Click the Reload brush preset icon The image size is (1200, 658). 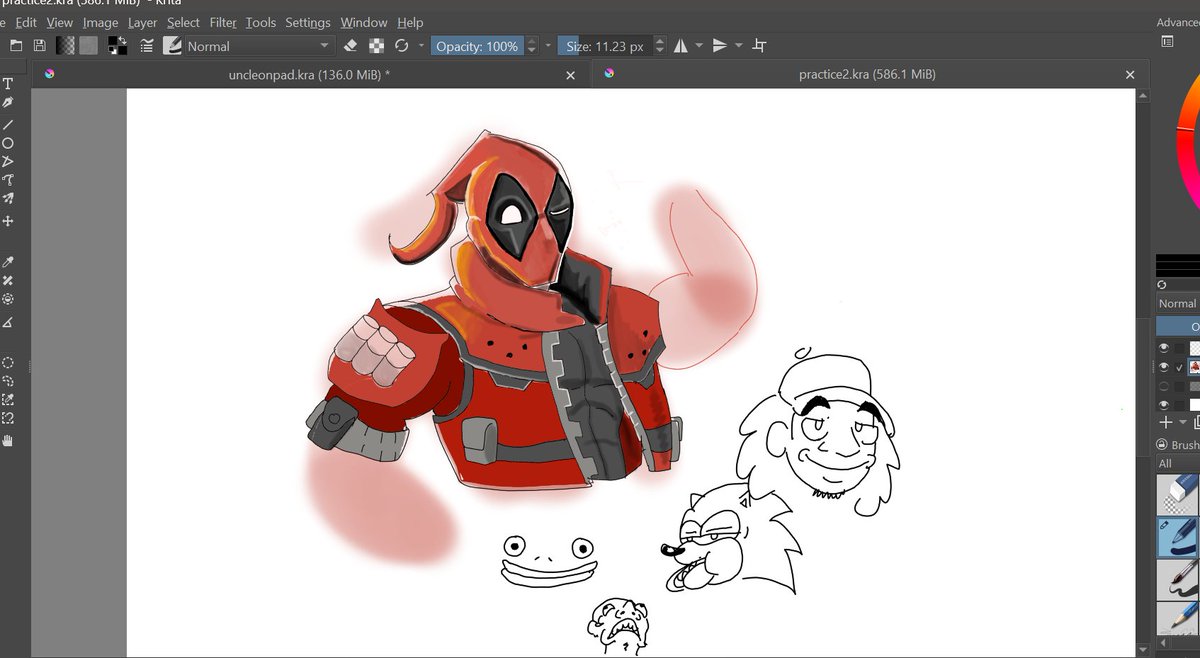click(402, 46)
